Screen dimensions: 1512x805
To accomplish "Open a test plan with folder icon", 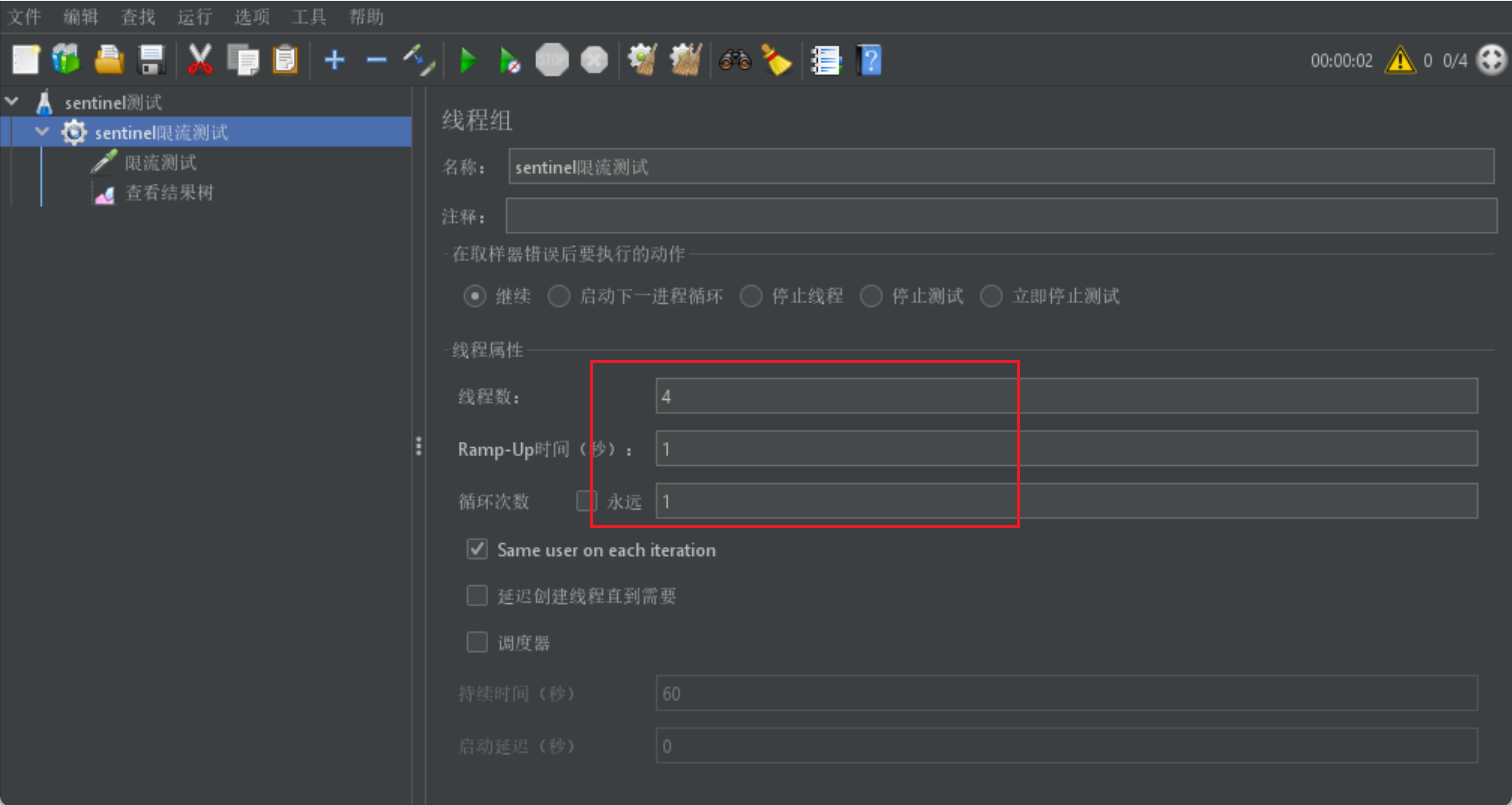I will (x=109, y=60).
